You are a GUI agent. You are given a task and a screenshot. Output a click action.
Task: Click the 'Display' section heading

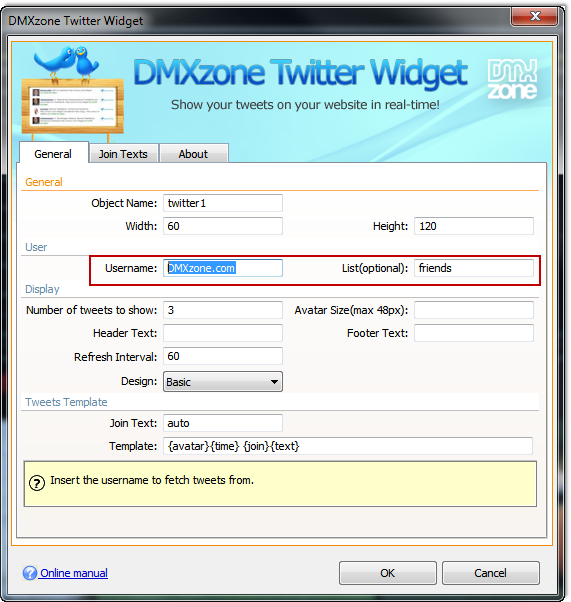point(42,289)
